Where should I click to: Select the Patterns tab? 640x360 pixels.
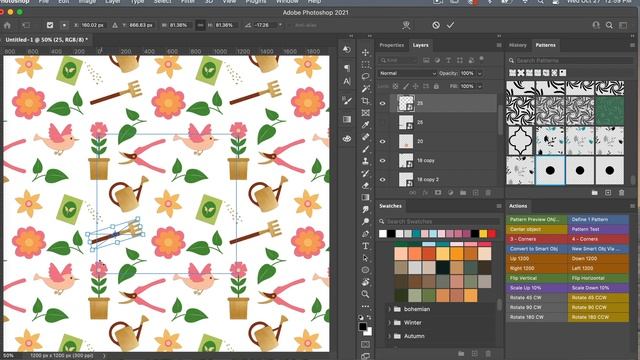coord(545,45)
